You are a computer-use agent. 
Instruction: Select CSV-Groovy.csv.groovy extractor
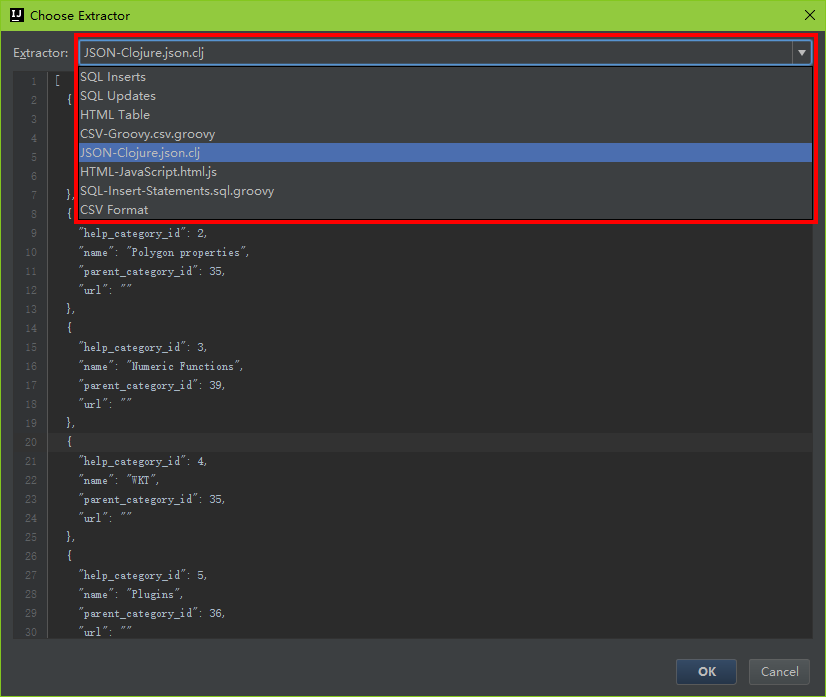[147, 134]
